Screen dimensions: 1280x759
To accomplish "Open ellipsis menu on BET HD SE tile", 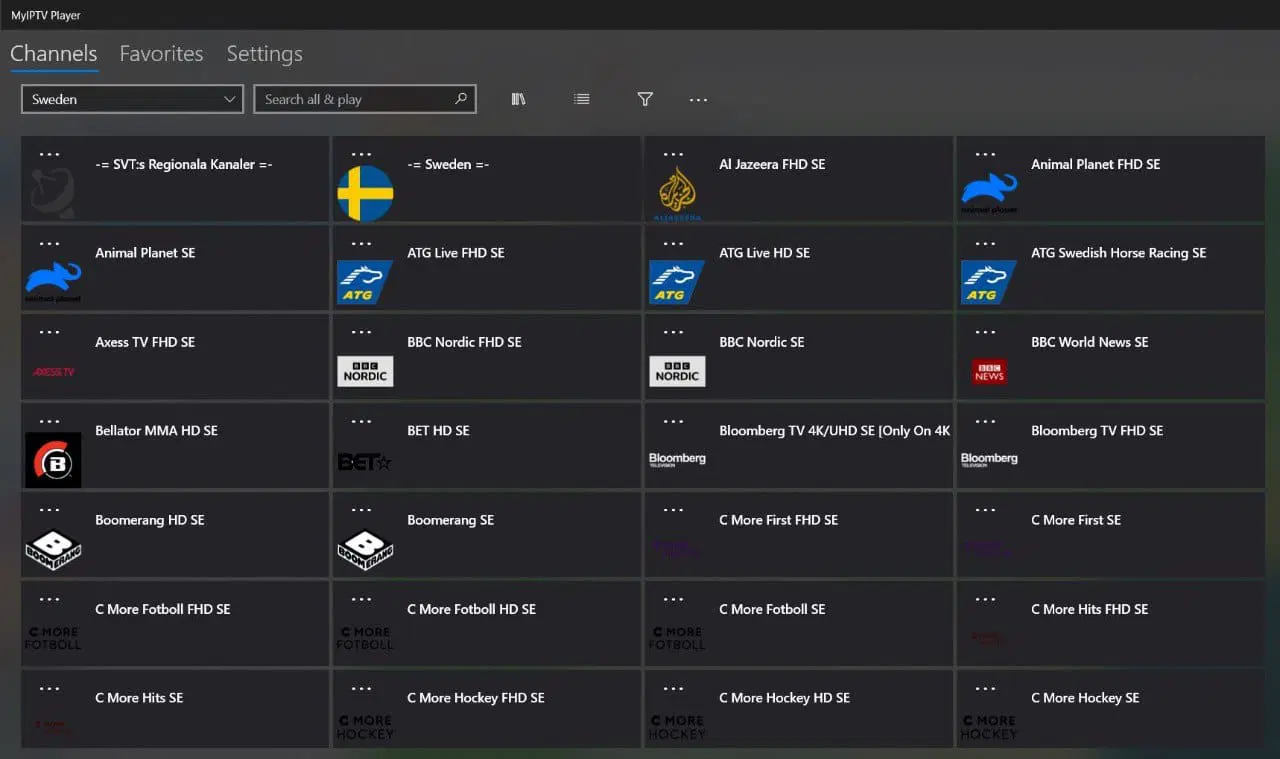I will [361, 421].
